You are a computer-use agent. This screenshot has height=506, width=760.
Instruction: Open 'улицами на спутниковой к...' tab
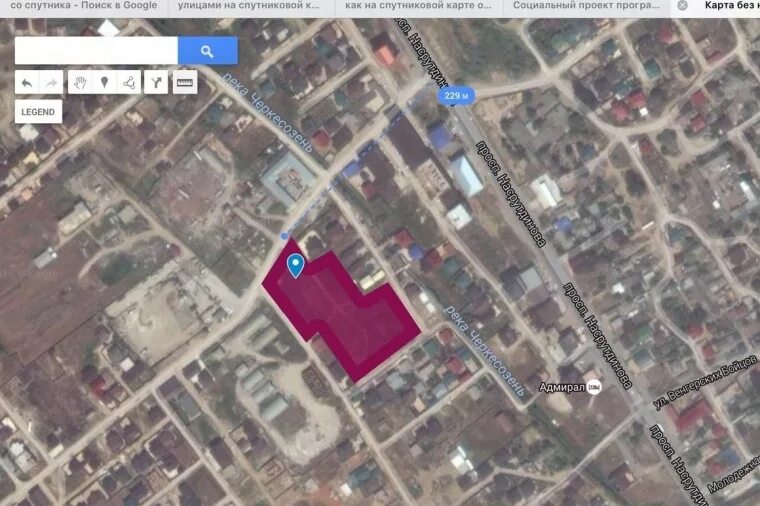point(249,6)
